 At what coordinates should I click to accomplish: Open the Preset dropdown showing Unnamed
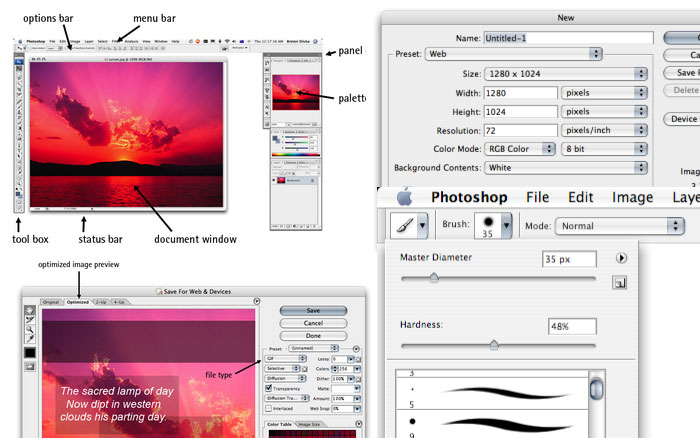[313, 348]
